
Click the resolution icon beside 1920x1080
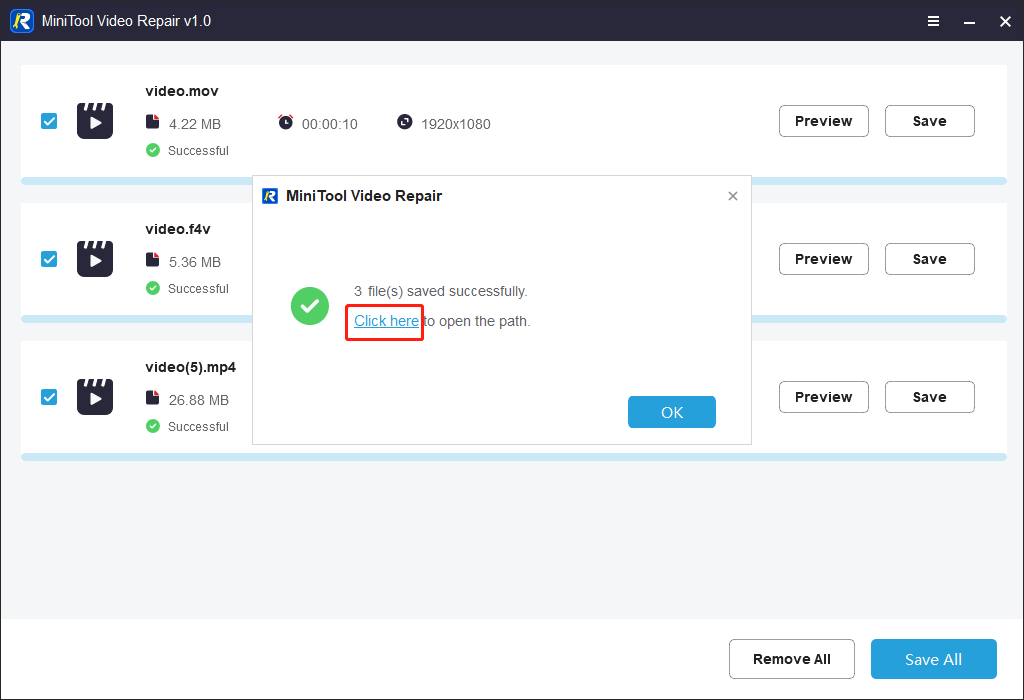[405, 121]
